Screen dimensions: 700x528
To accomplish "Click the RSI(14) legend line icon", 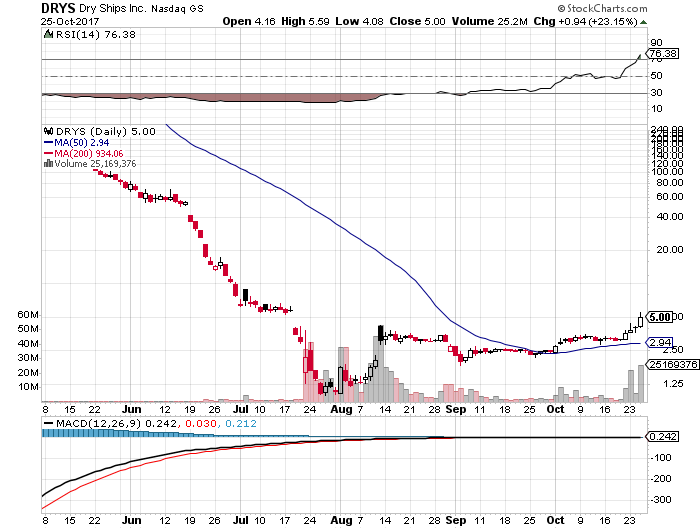I will tap(46, 33).
